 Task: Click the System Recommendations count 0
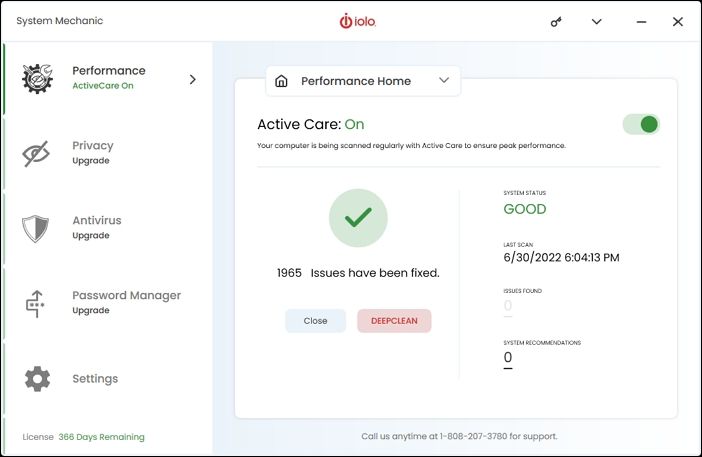[508, 357]
